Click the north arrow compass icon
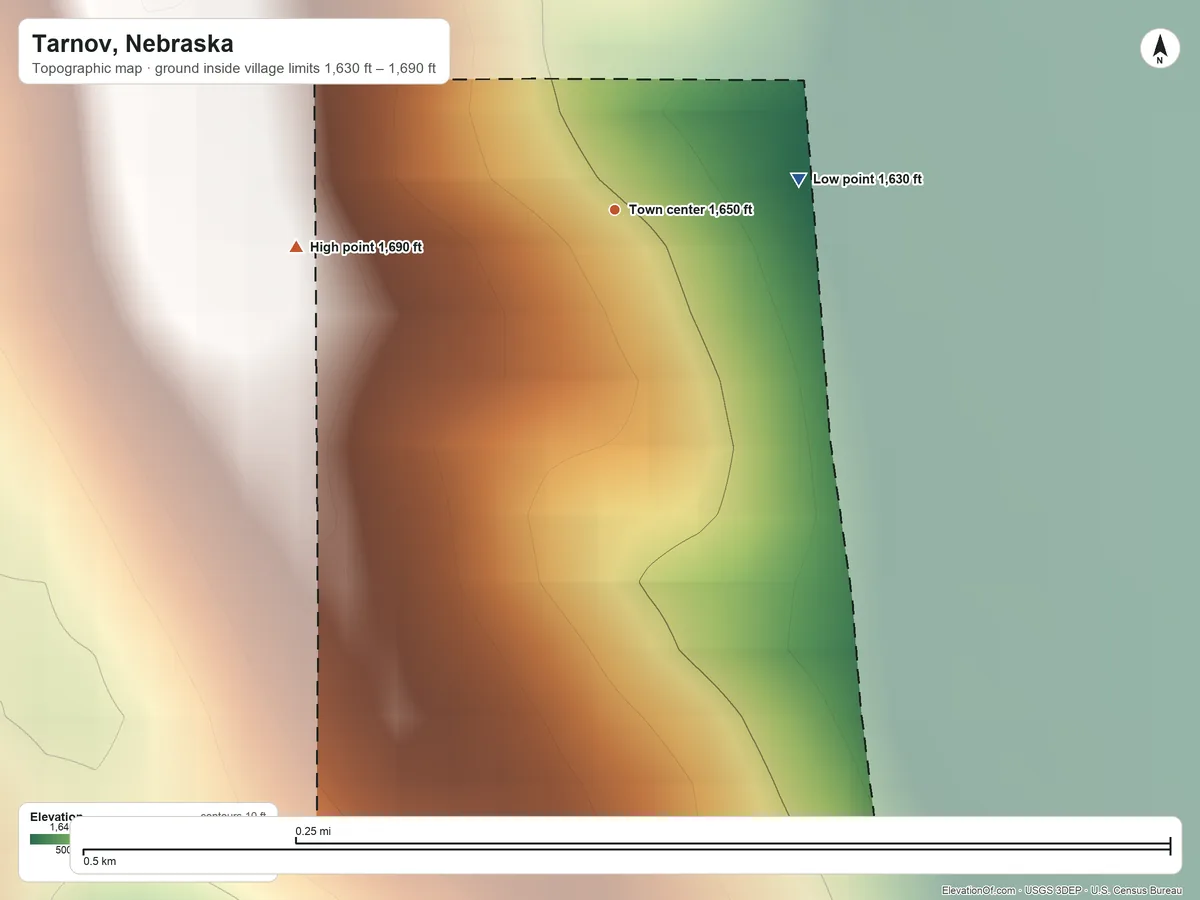 point(1159,49)
